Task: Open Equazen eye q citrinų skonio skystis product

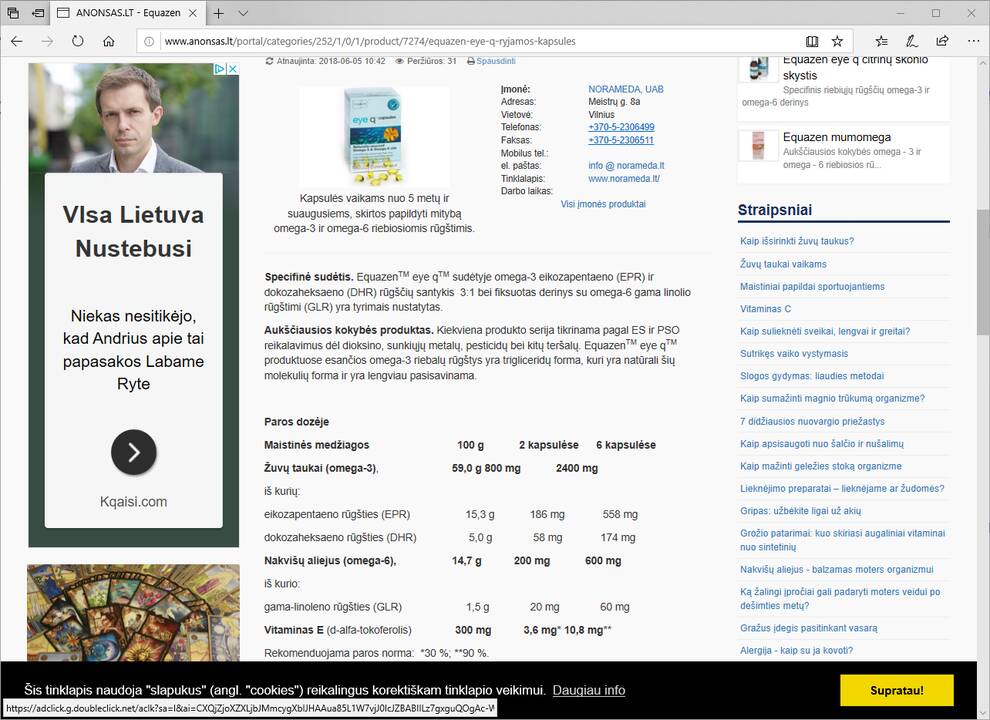Action: coord(856,68)
